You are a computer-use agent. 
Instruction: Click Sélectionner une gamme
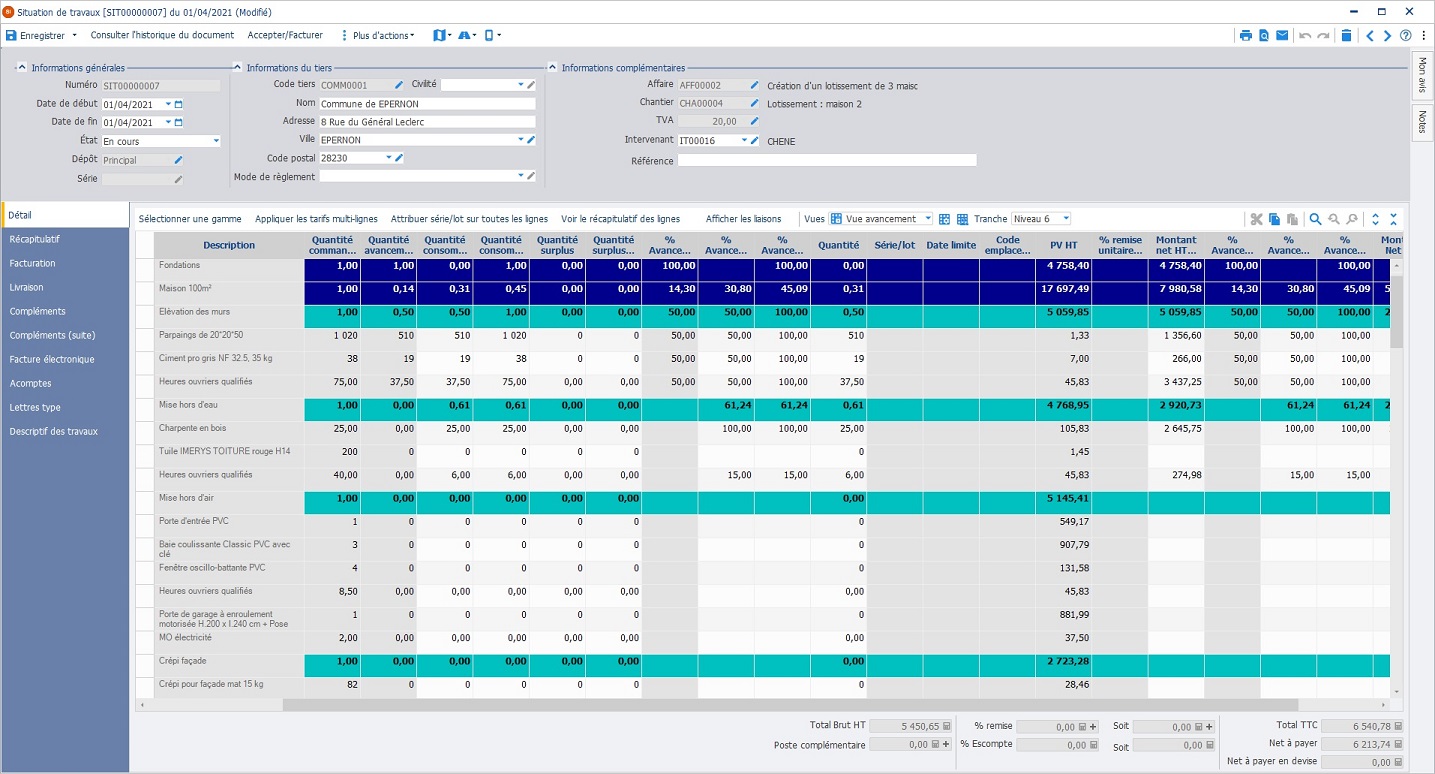[190, 218]
